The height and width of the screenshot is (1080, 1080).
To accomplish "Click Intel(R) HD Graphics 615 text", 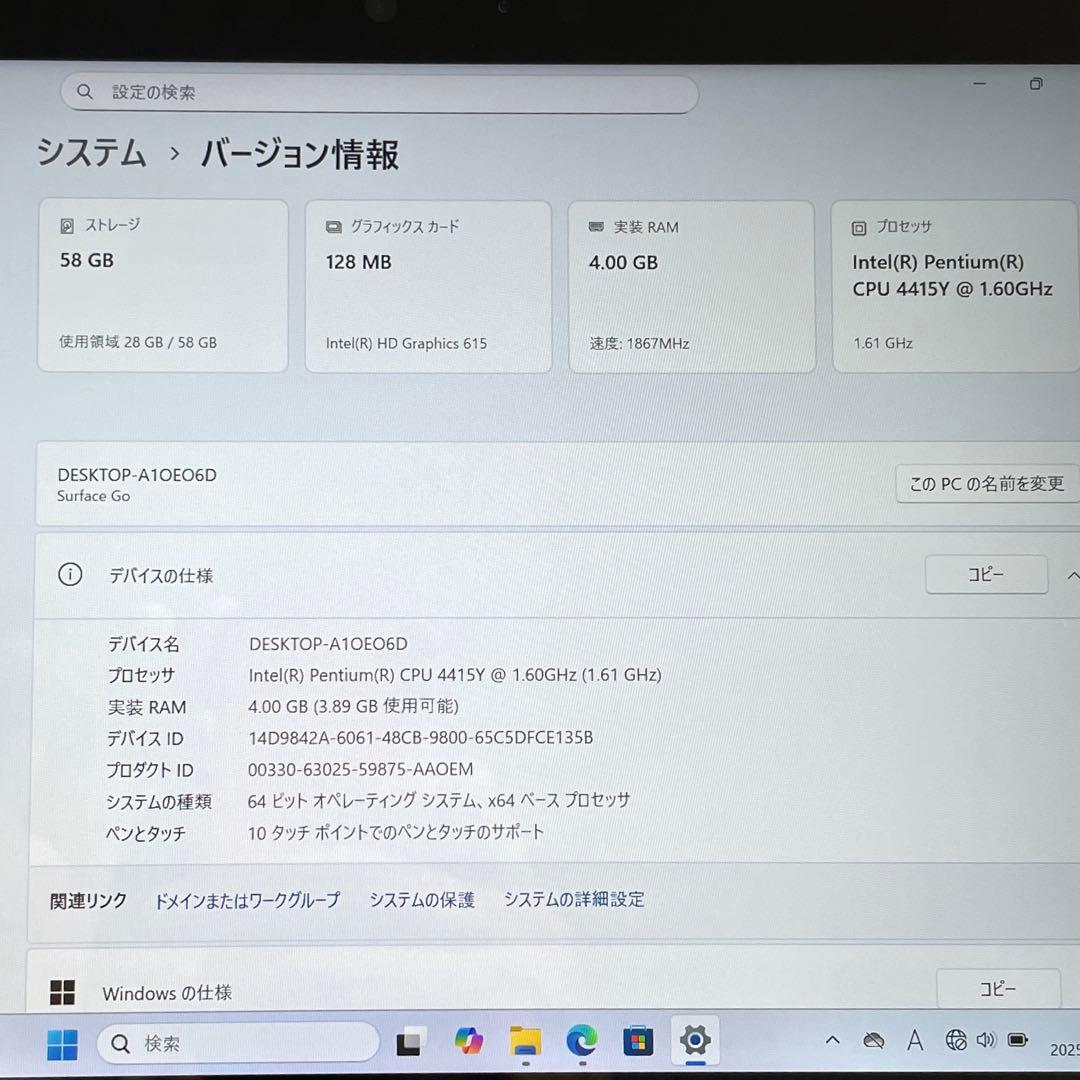I will [406, 343].
